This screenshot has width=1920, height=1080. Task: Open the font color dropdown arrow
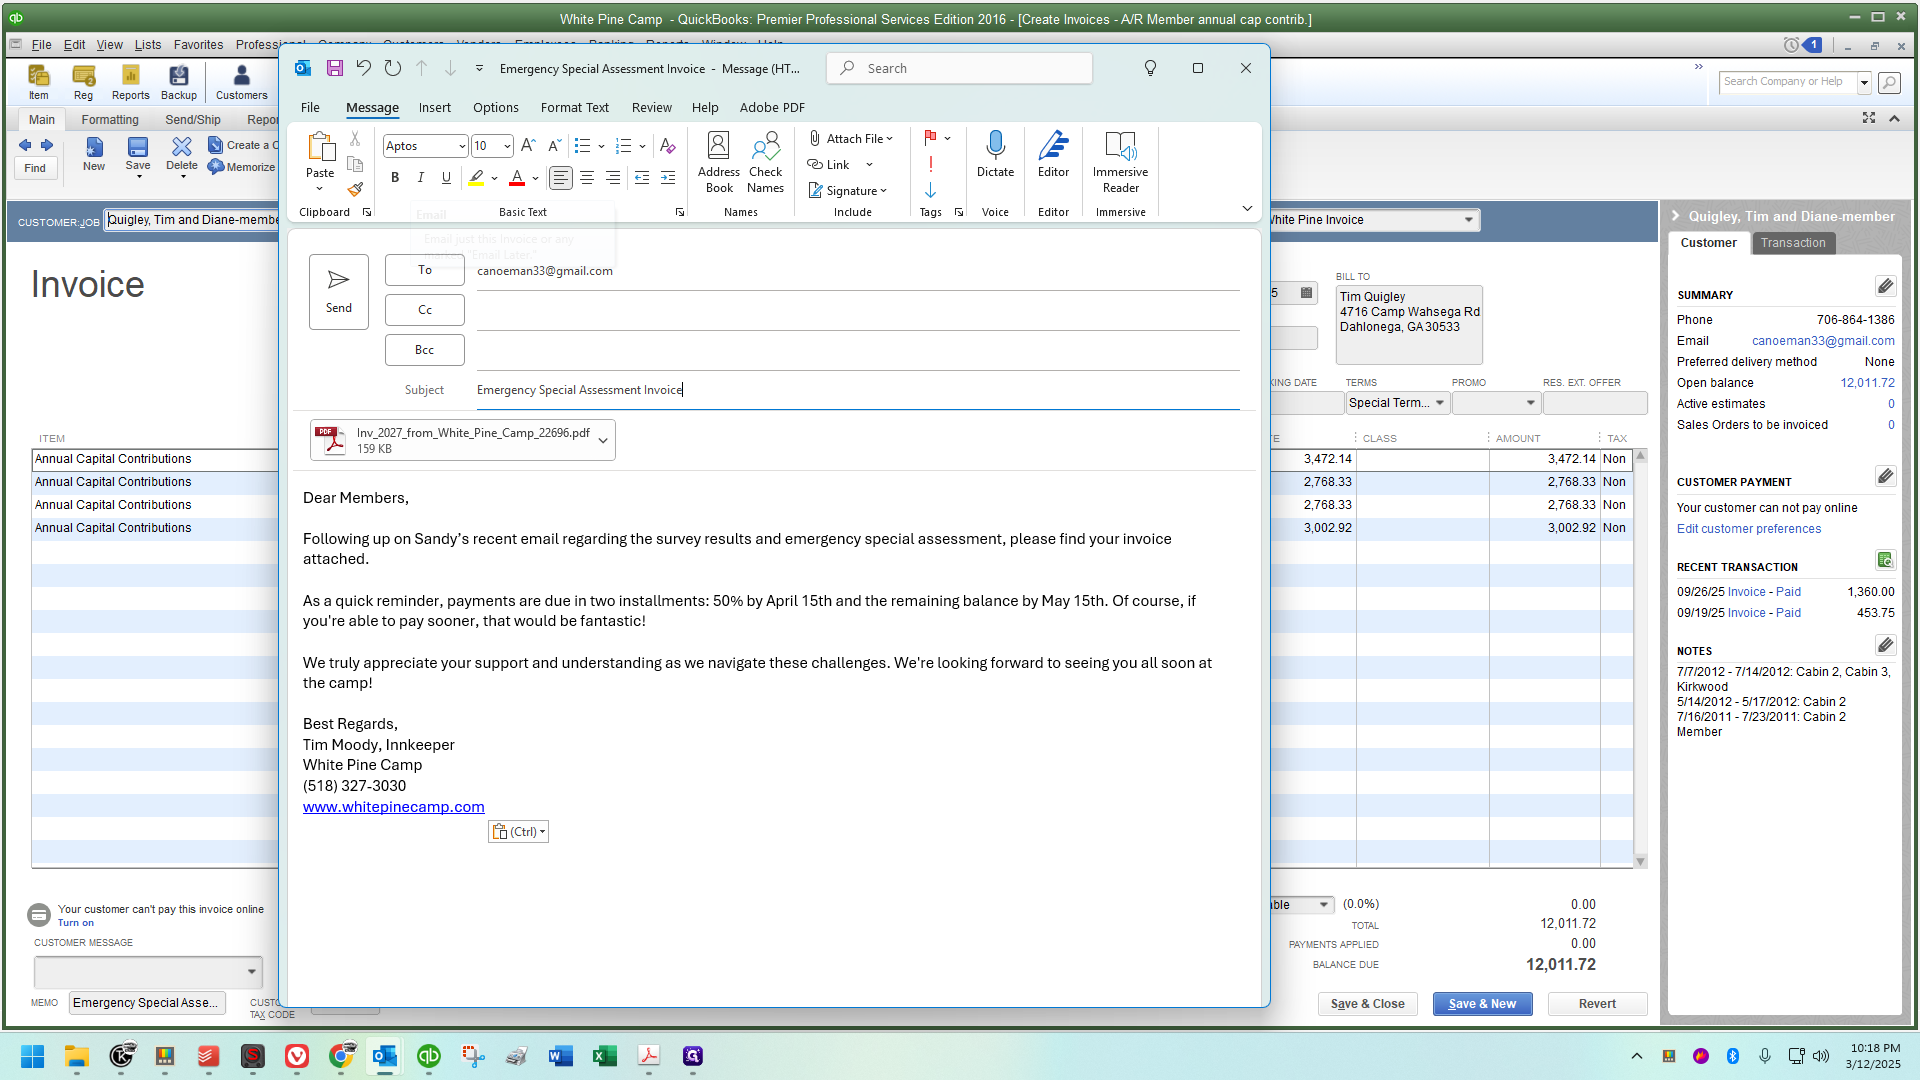point(536,178)
